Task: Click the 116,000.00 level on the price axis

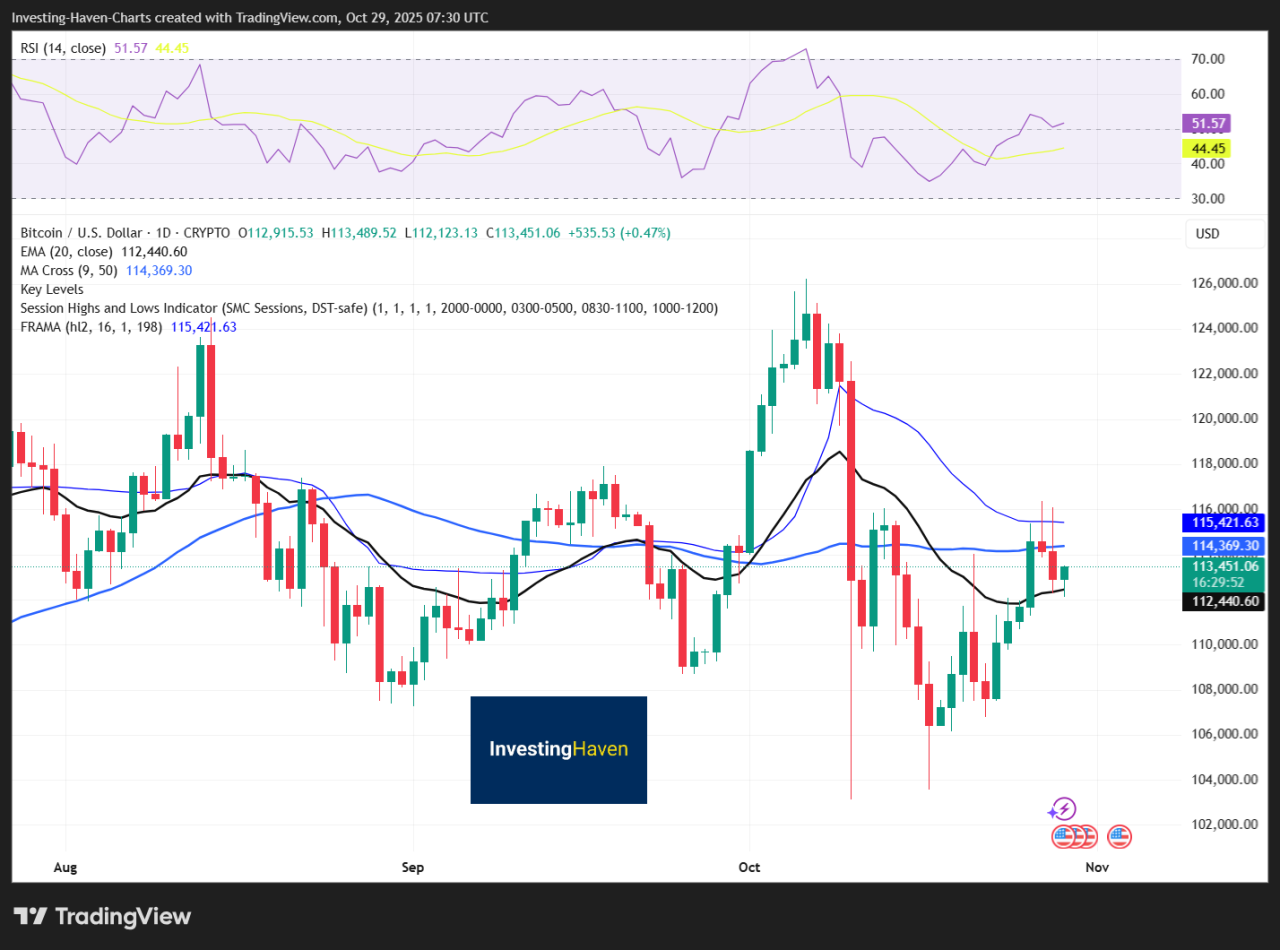Action: tap(1226, 509)
